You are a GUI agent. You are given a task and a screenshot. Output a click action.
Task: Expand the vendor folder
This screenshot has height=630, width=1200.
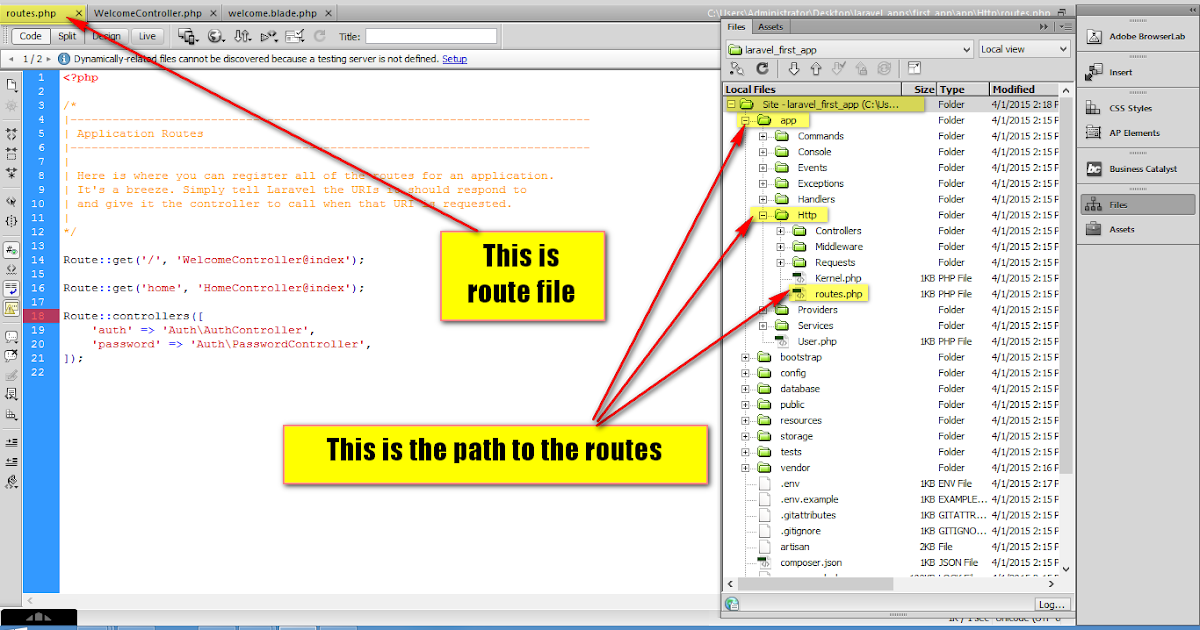745,468
